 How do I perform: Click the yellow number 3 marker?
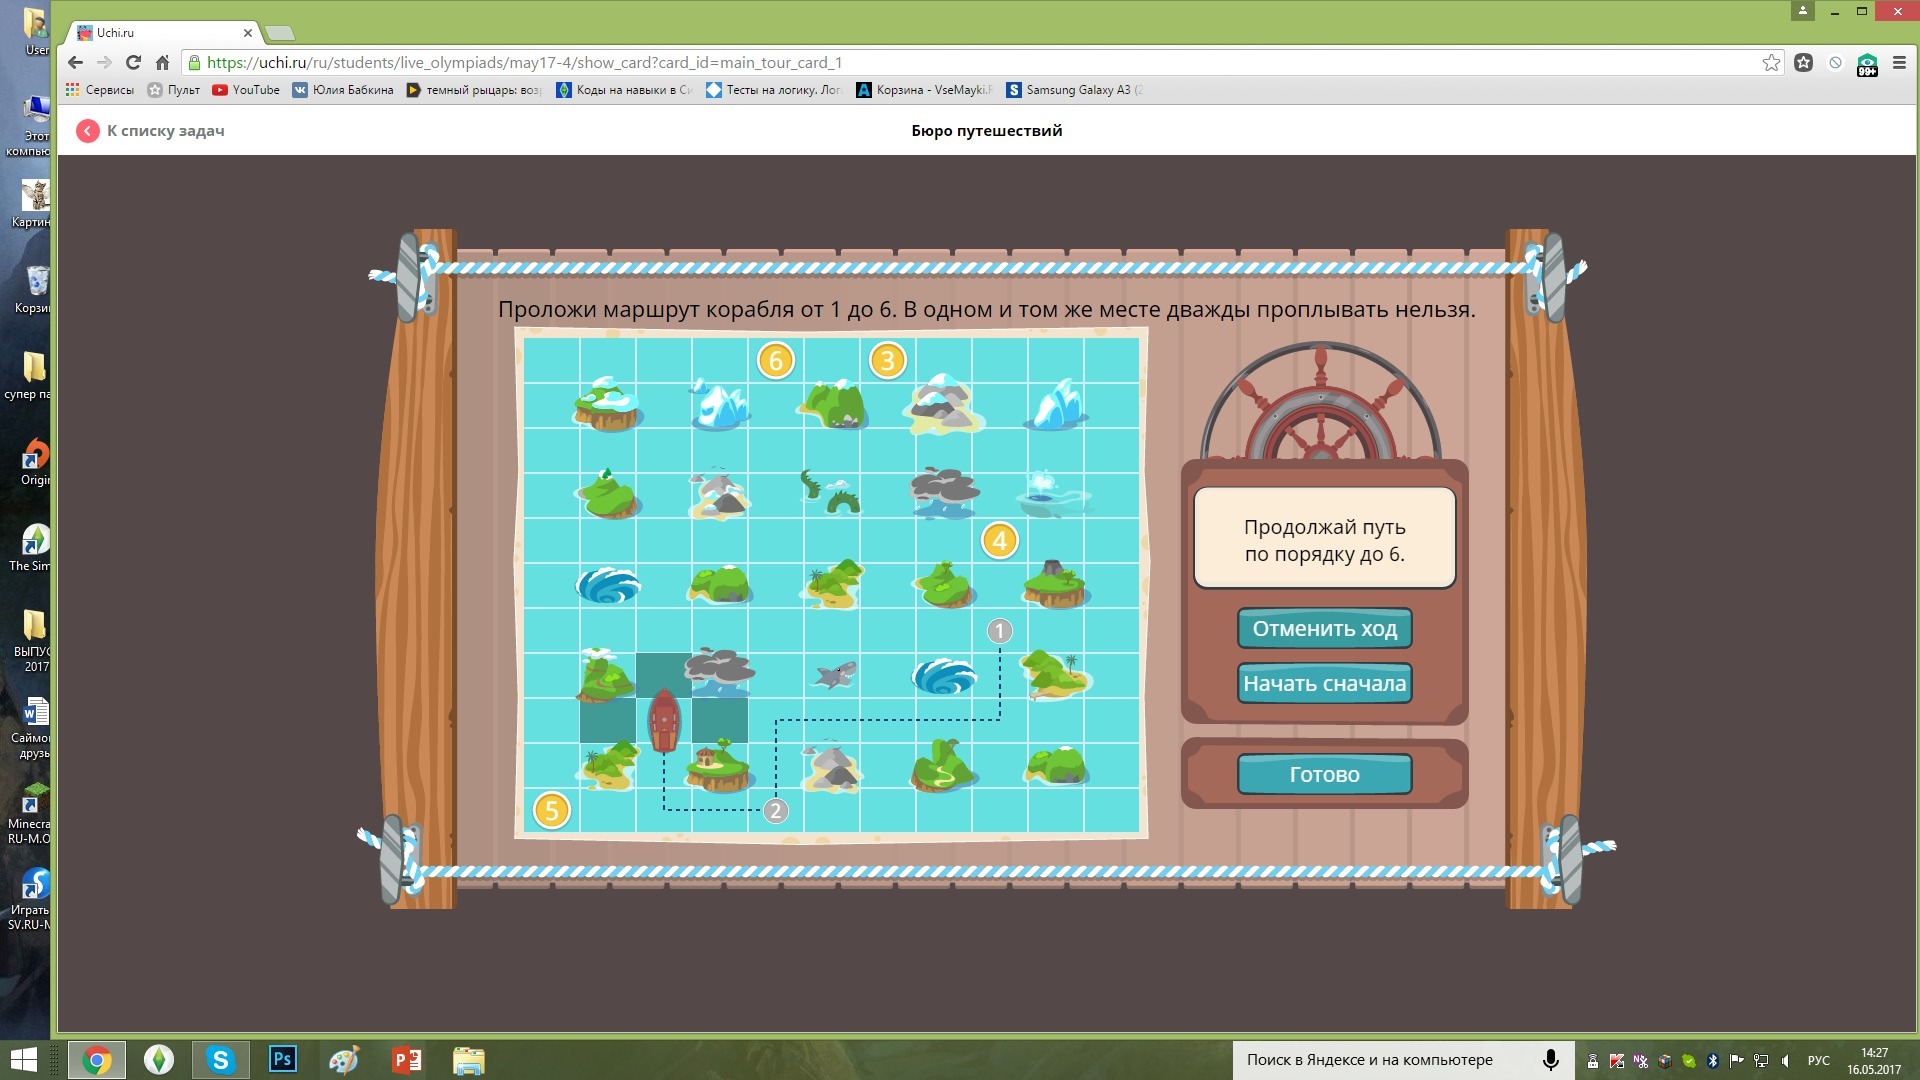(887, 361)
